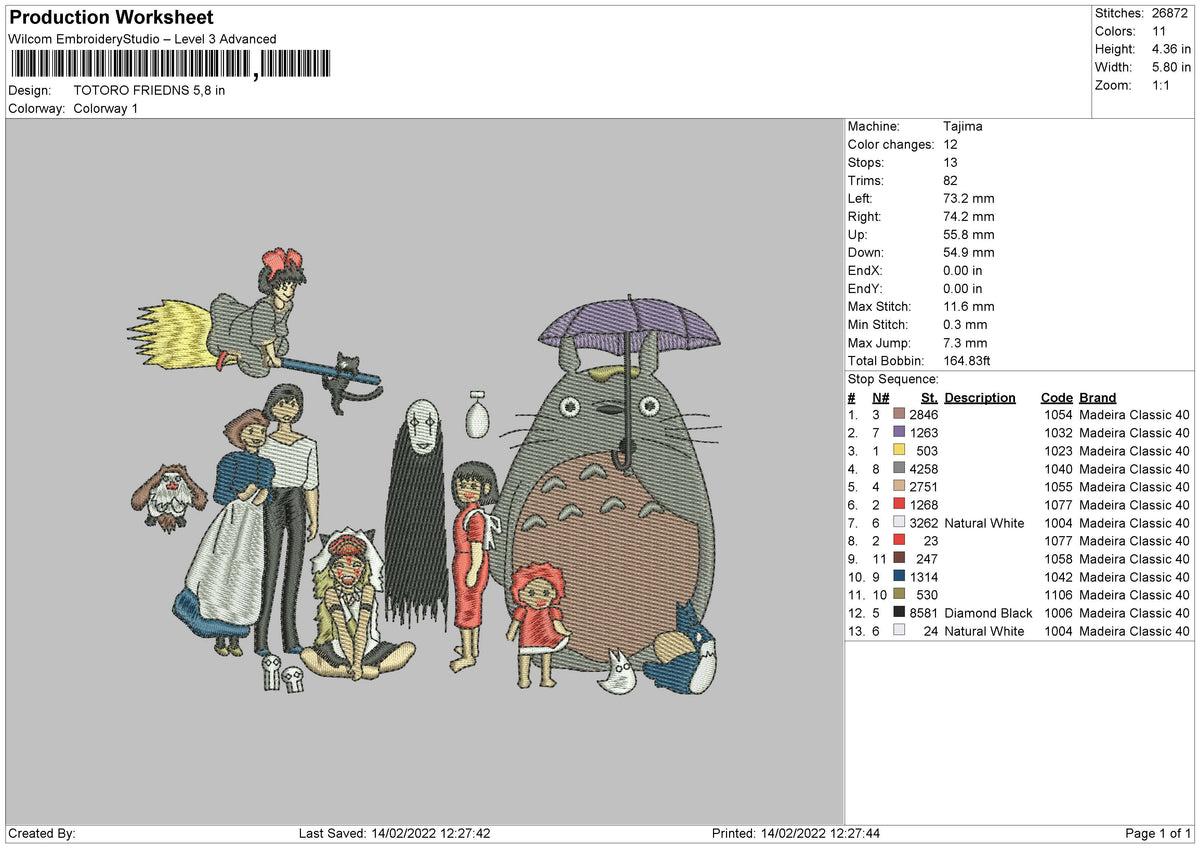Click the St. column header

click(929, 398)
